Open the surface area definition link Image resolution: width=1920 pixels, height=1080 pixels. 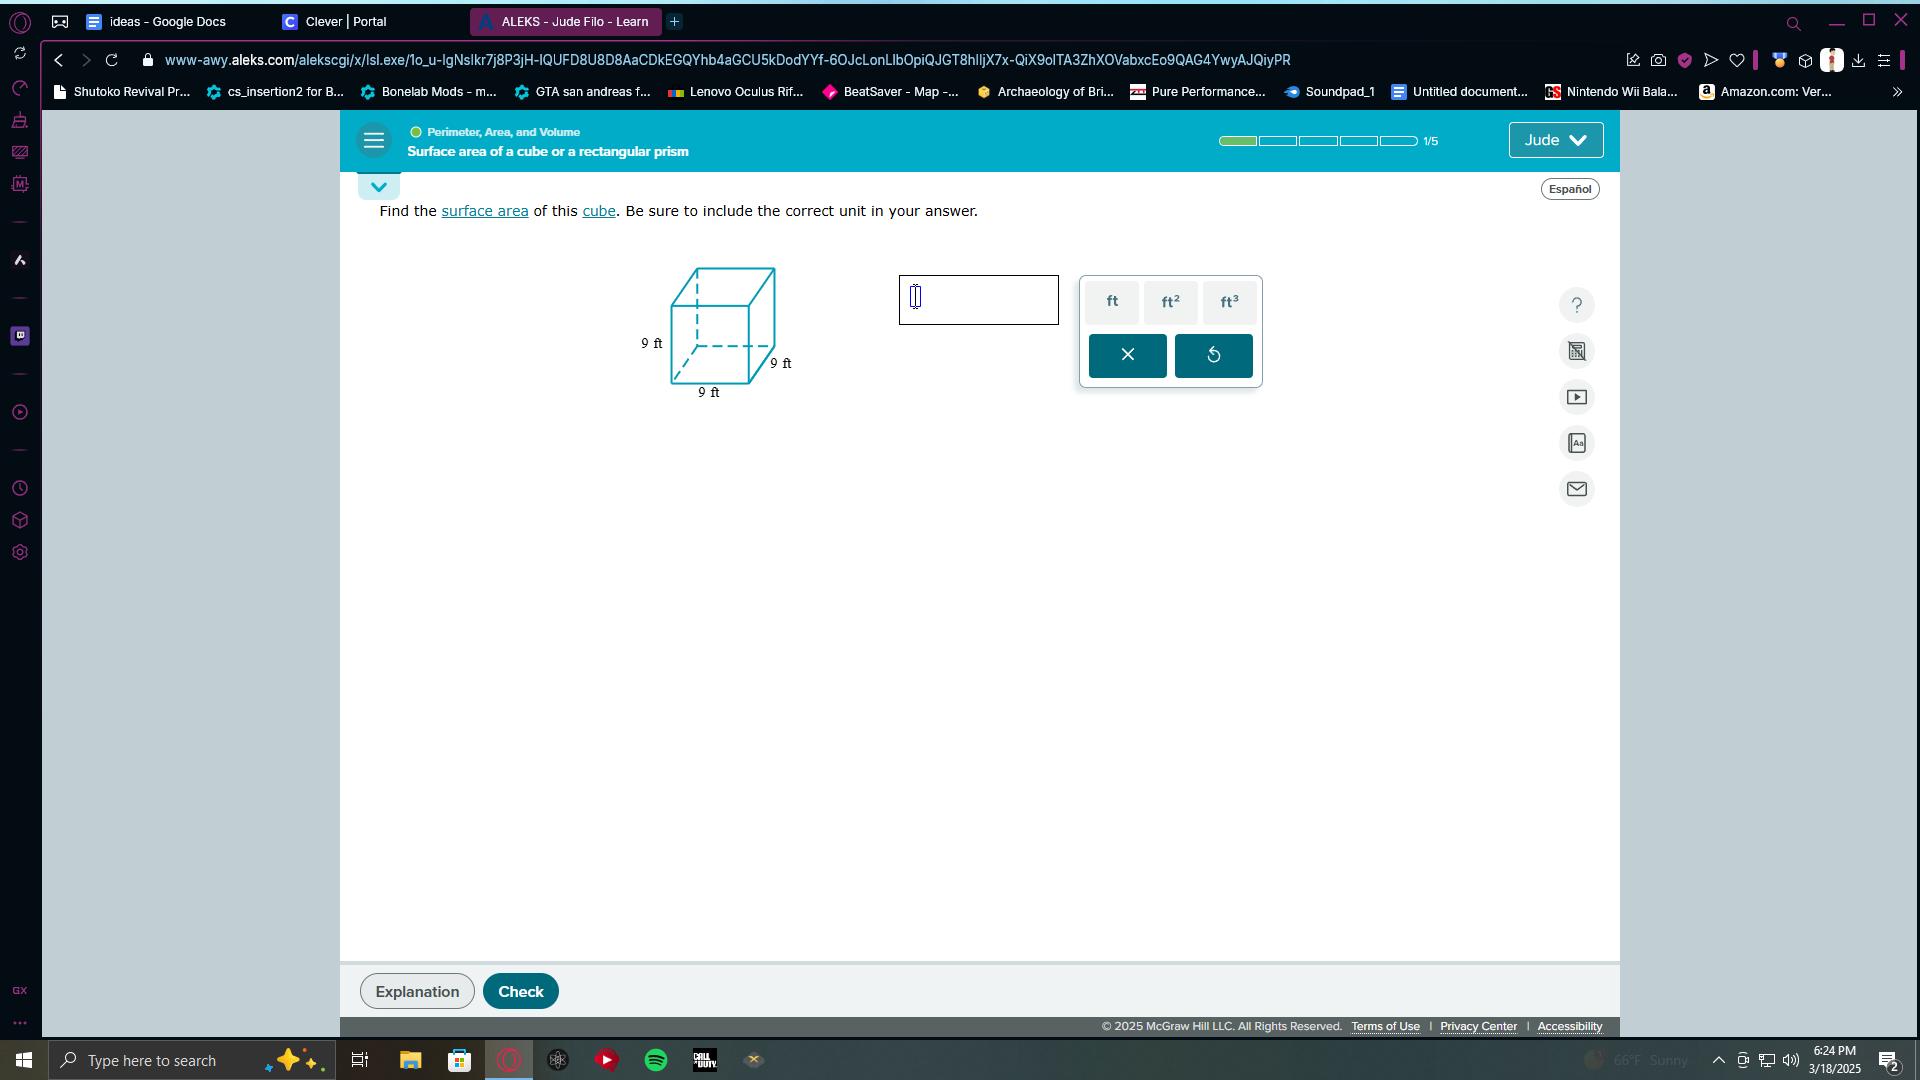[x=485, y=211]
